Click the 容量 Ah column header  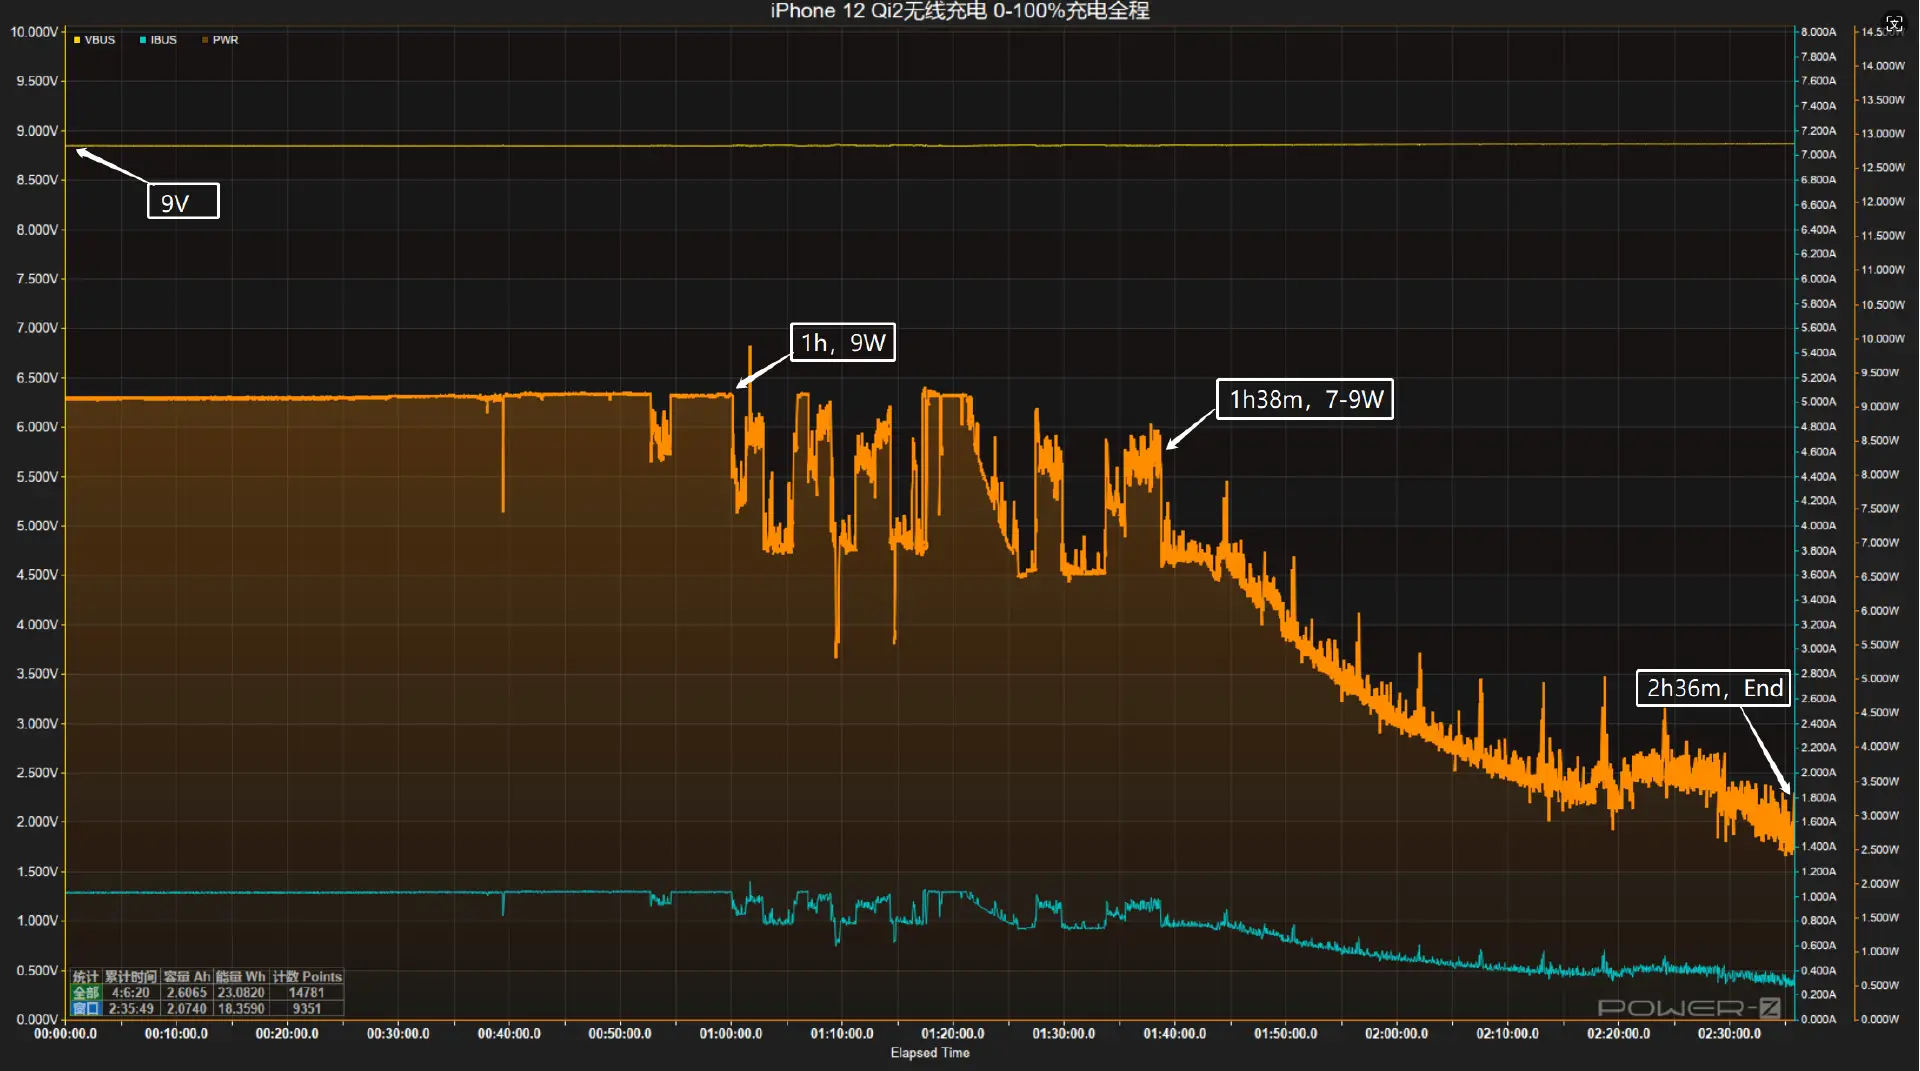[x=187, y=977]
